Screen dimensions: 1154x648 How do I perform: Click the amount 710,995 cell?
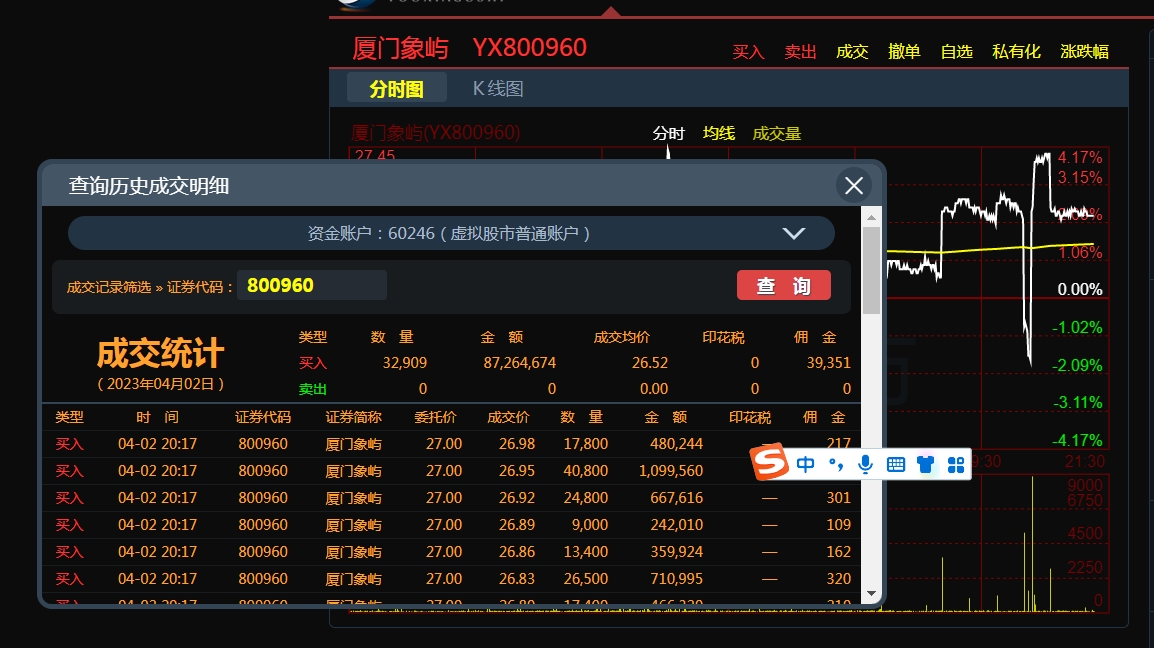[x=676, y=579]
